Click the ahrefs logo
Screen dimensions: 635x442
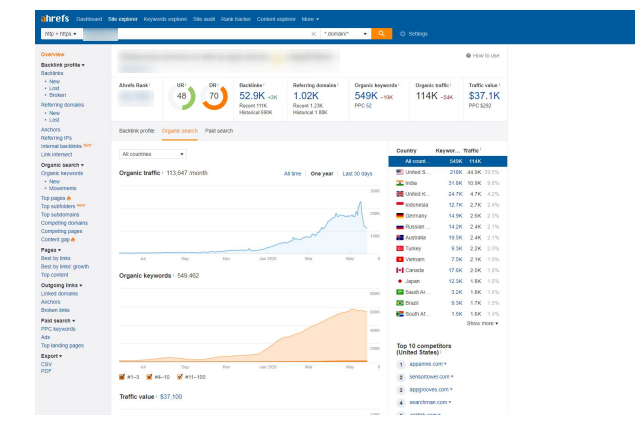(x=54, y=18)
